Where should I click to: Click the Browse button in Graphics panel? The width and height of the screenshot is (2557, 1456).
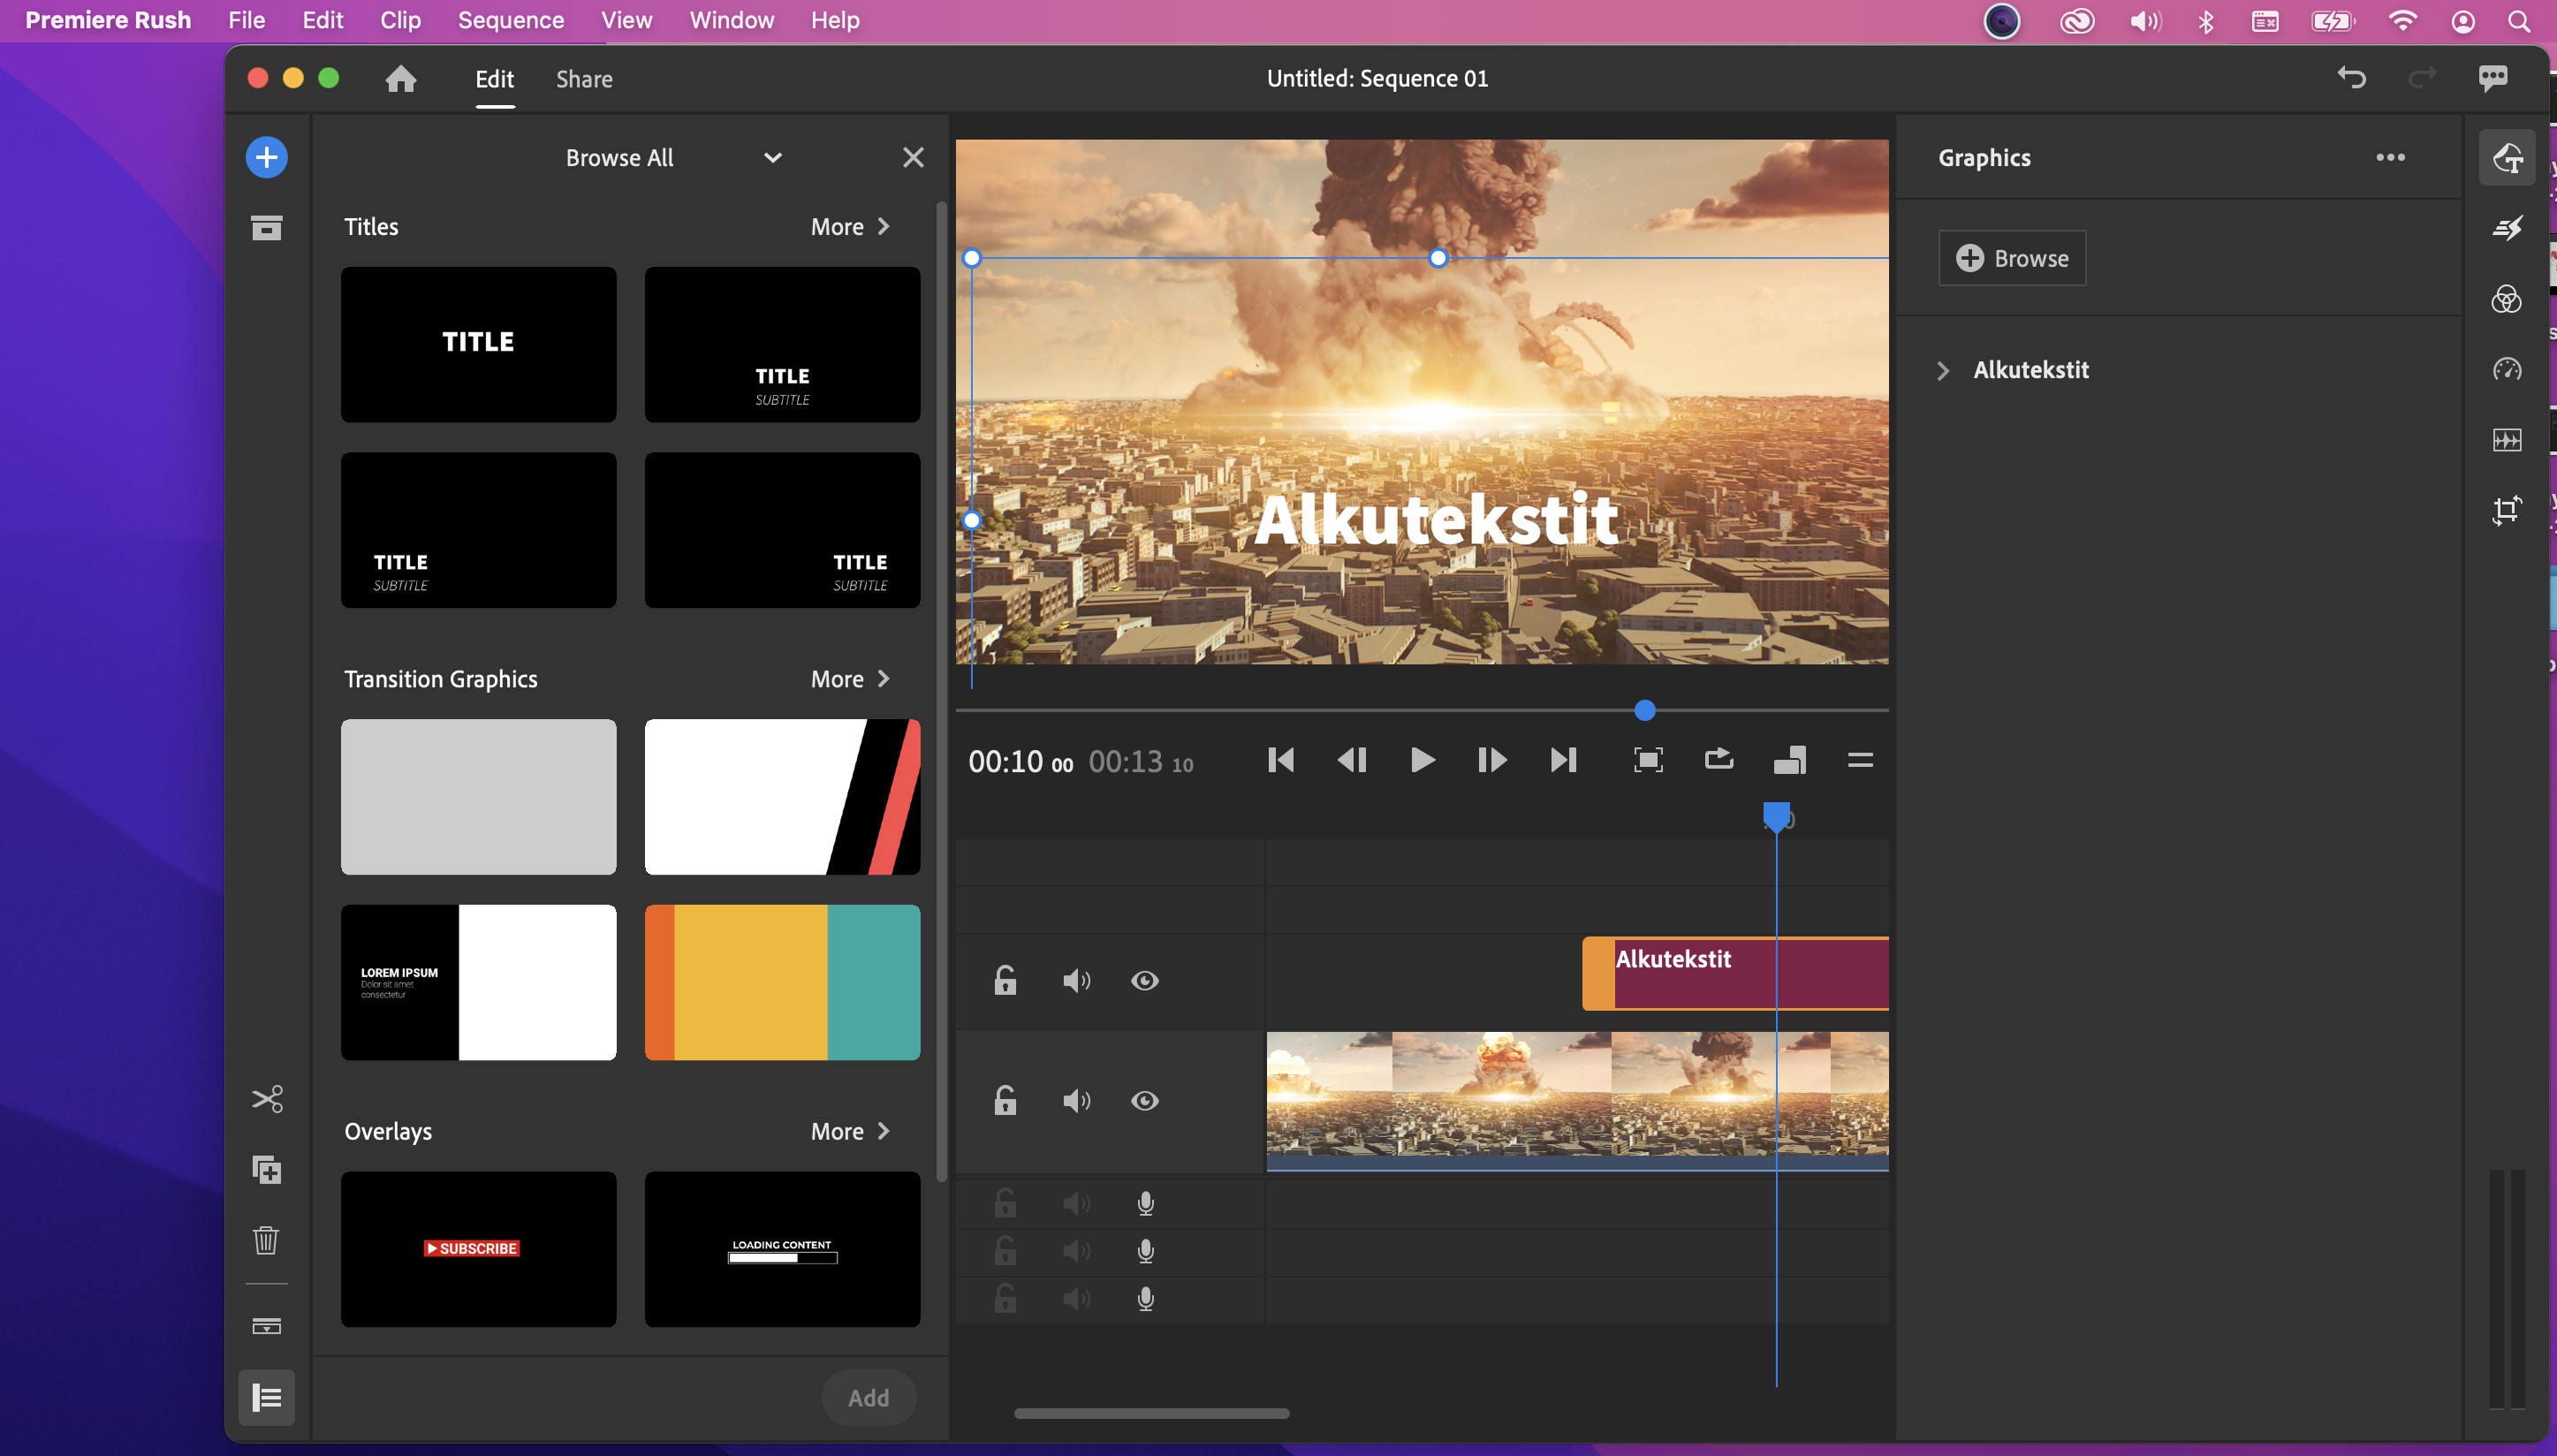click(x=2011, y=258)
